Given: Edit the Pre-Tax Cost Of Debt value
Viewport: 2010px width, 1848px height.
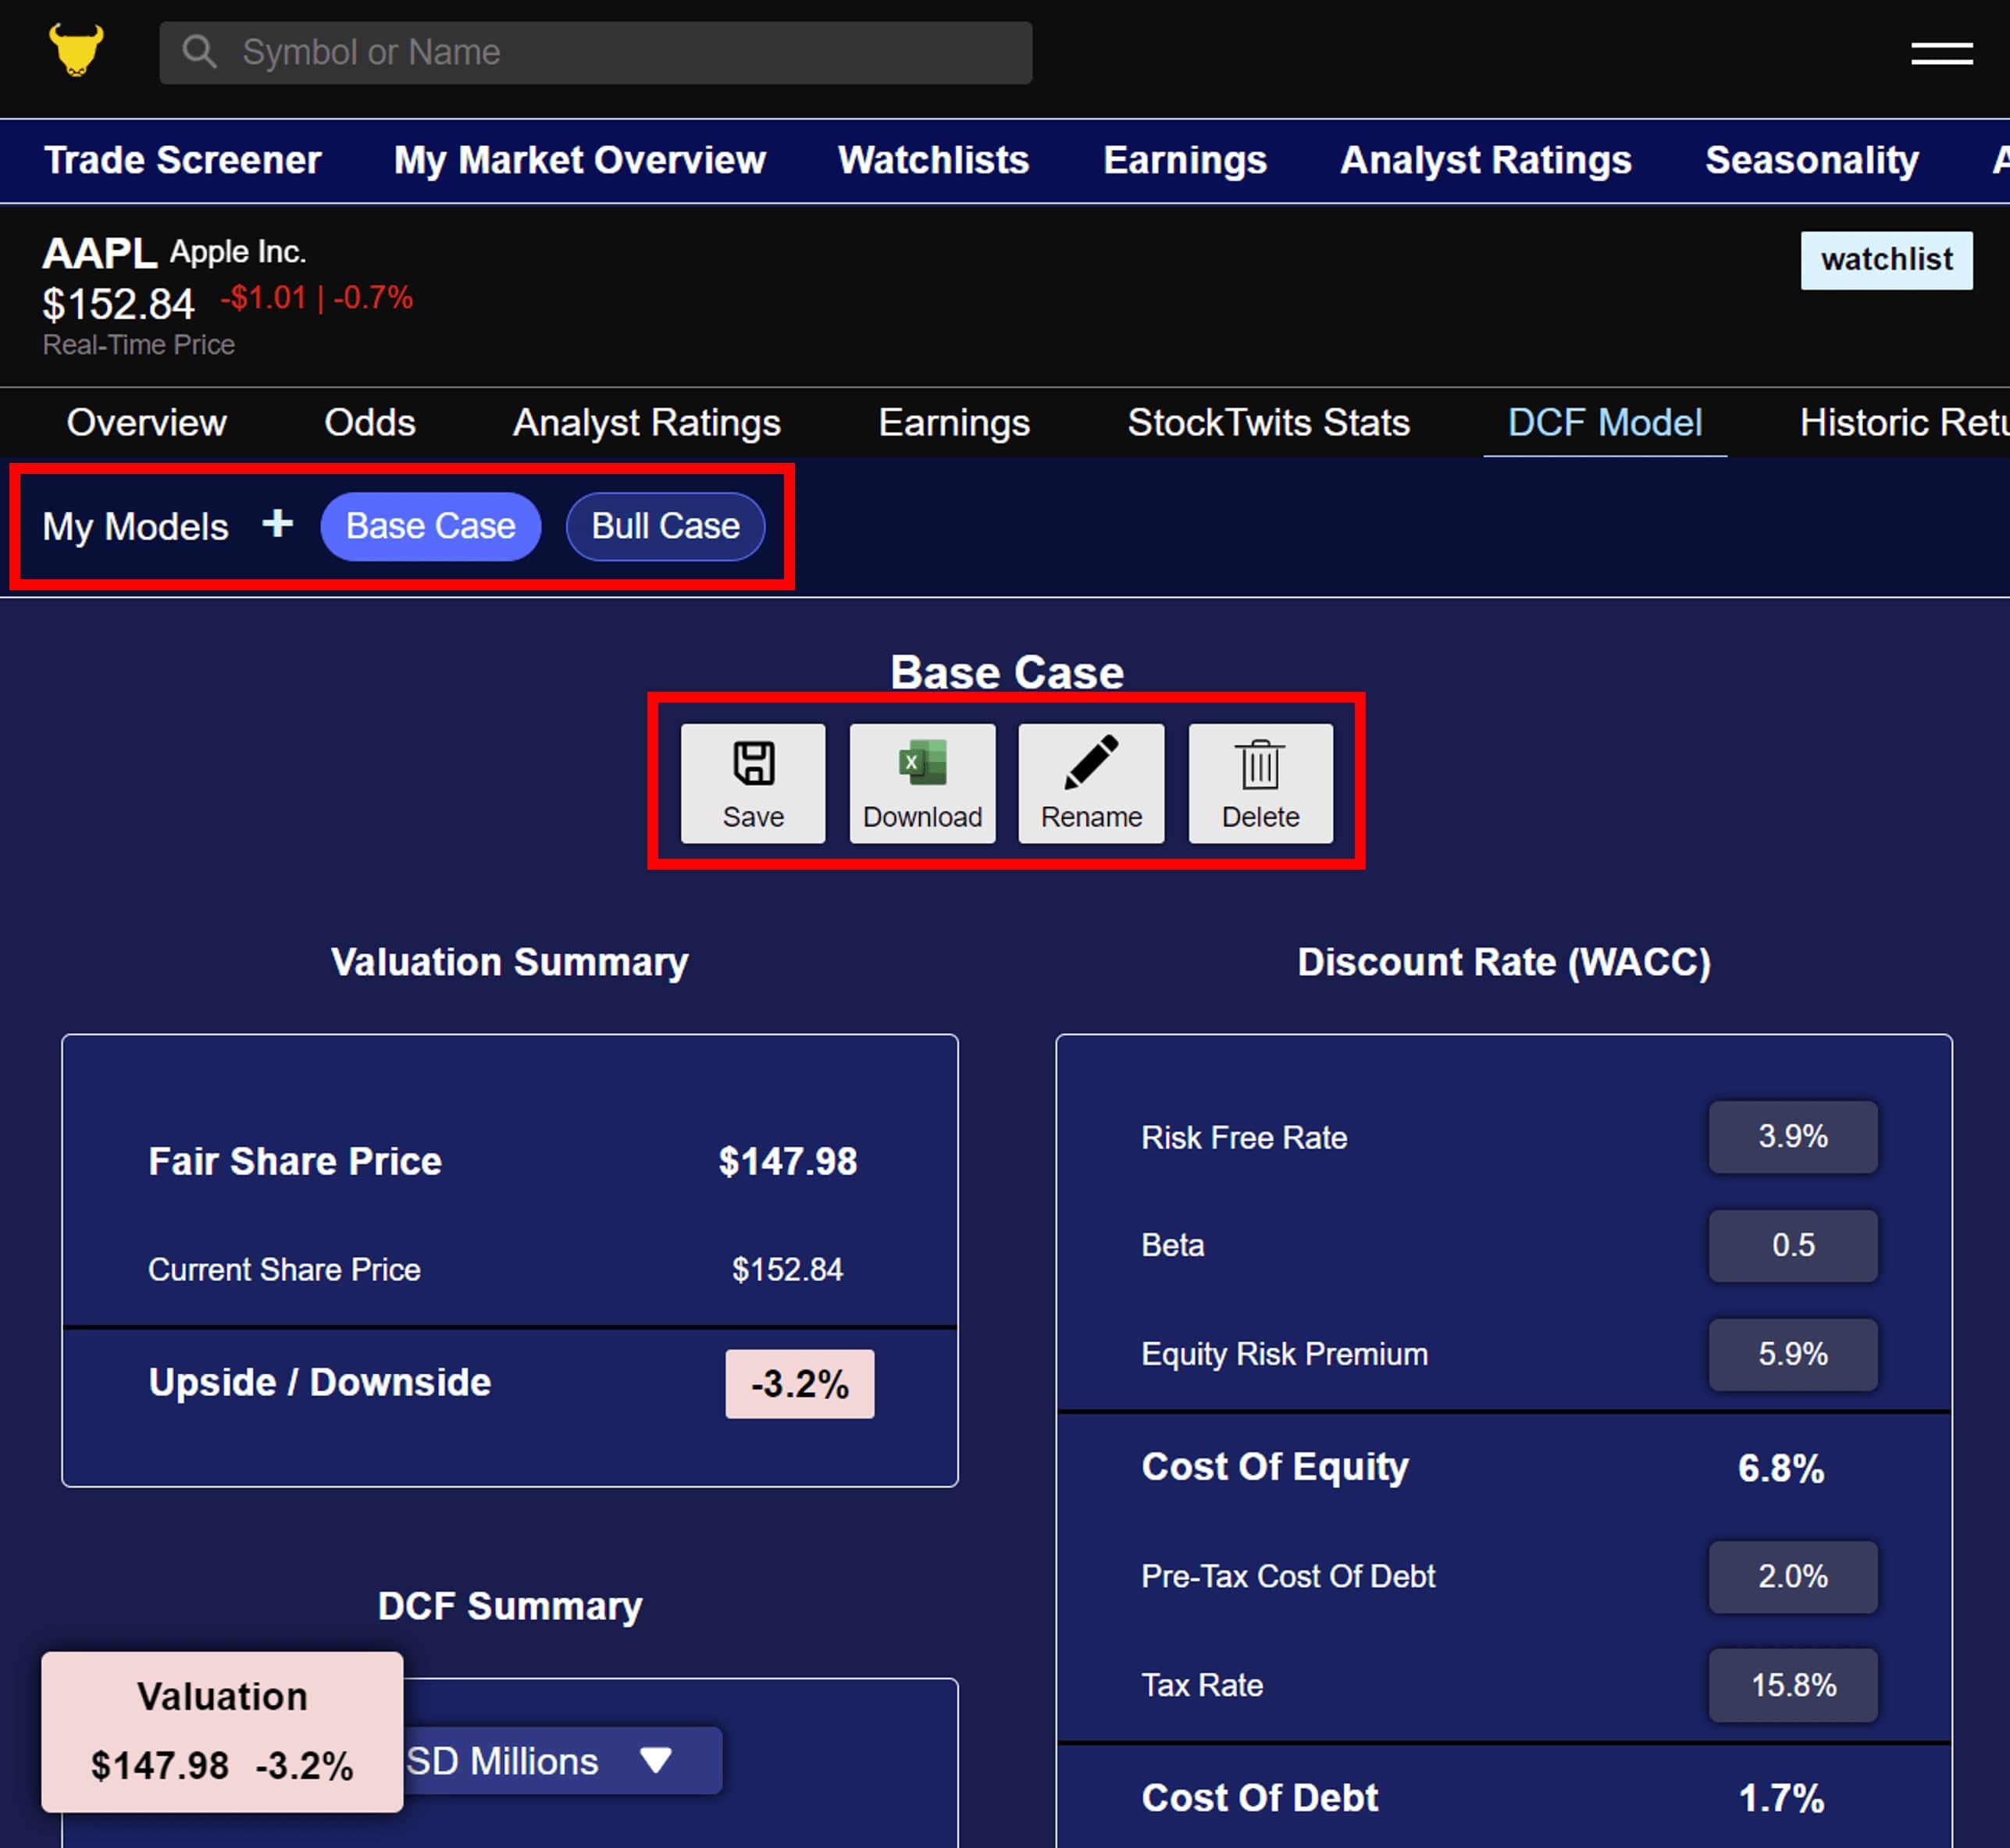Looking at the screenshot, I should (1793, 1577).
